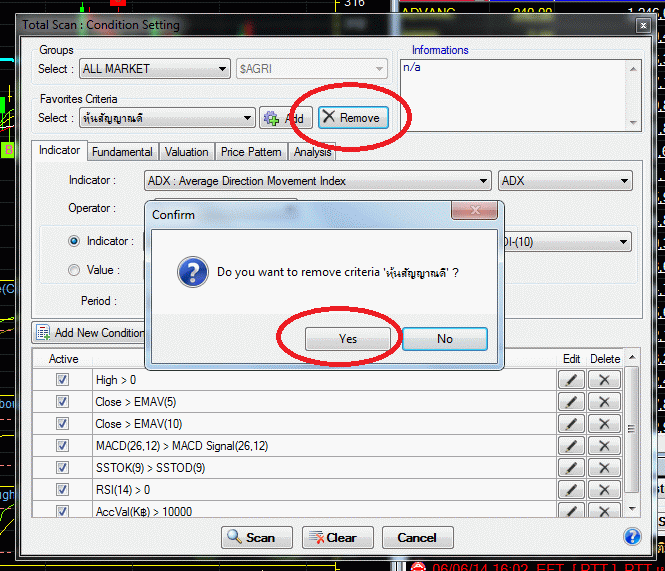The height and width of the screenshot is (571, 665).
Task: Select the 'AccVal(K฿) > 10000' condition text
Action: click(144, 512)
